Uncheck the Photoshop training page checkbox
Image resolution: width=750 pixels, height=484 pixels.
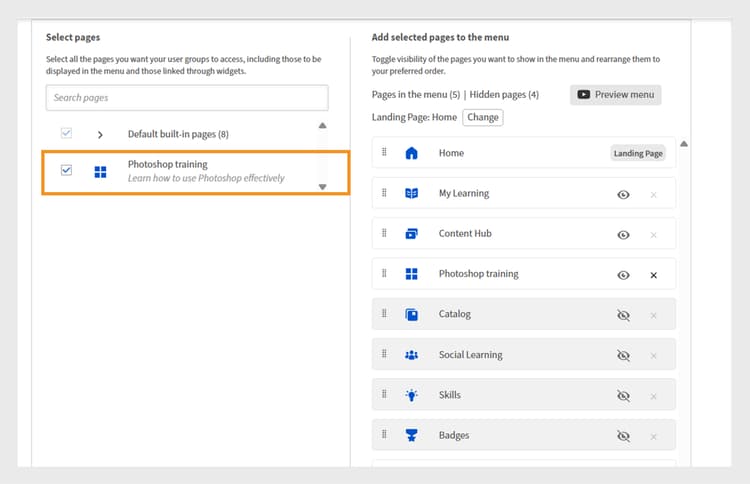[67, 171]
